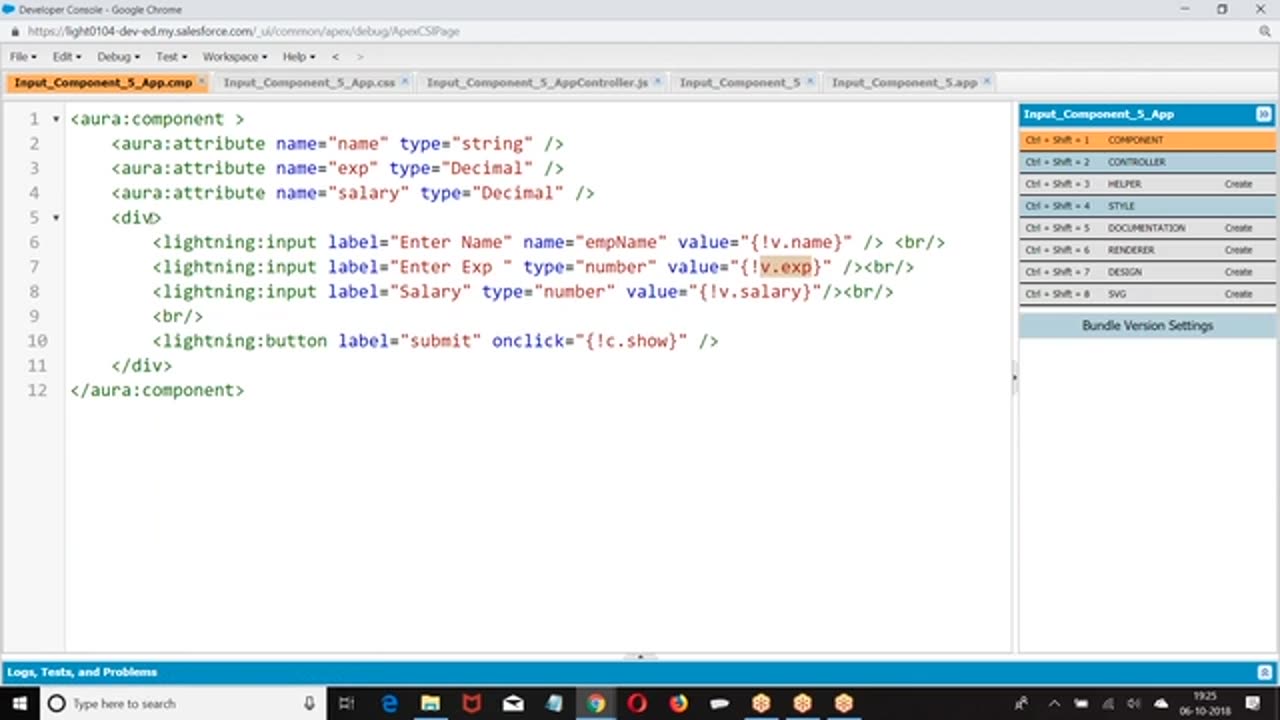Close the Input_Component_5 tab
This screenshot has width=1280, height=720.
(810, 82)
